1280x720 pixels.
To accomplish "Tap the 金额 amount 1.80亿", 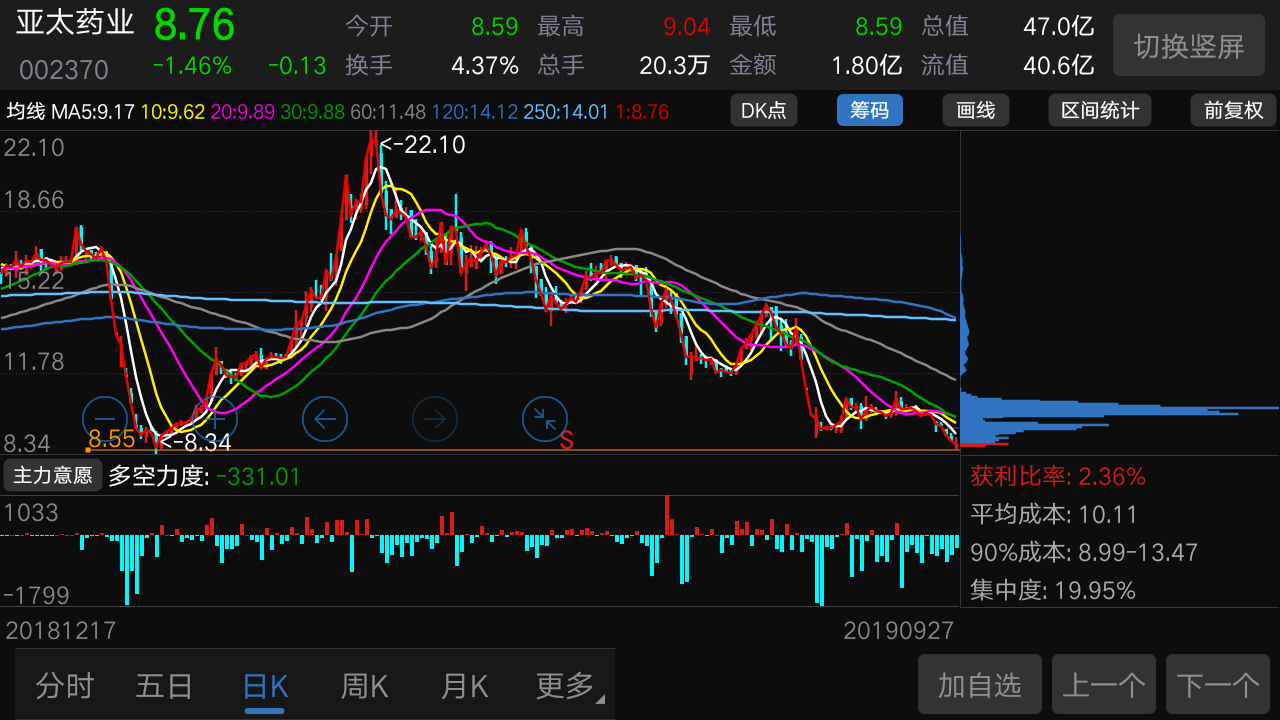I will click(x=867, y=66).
